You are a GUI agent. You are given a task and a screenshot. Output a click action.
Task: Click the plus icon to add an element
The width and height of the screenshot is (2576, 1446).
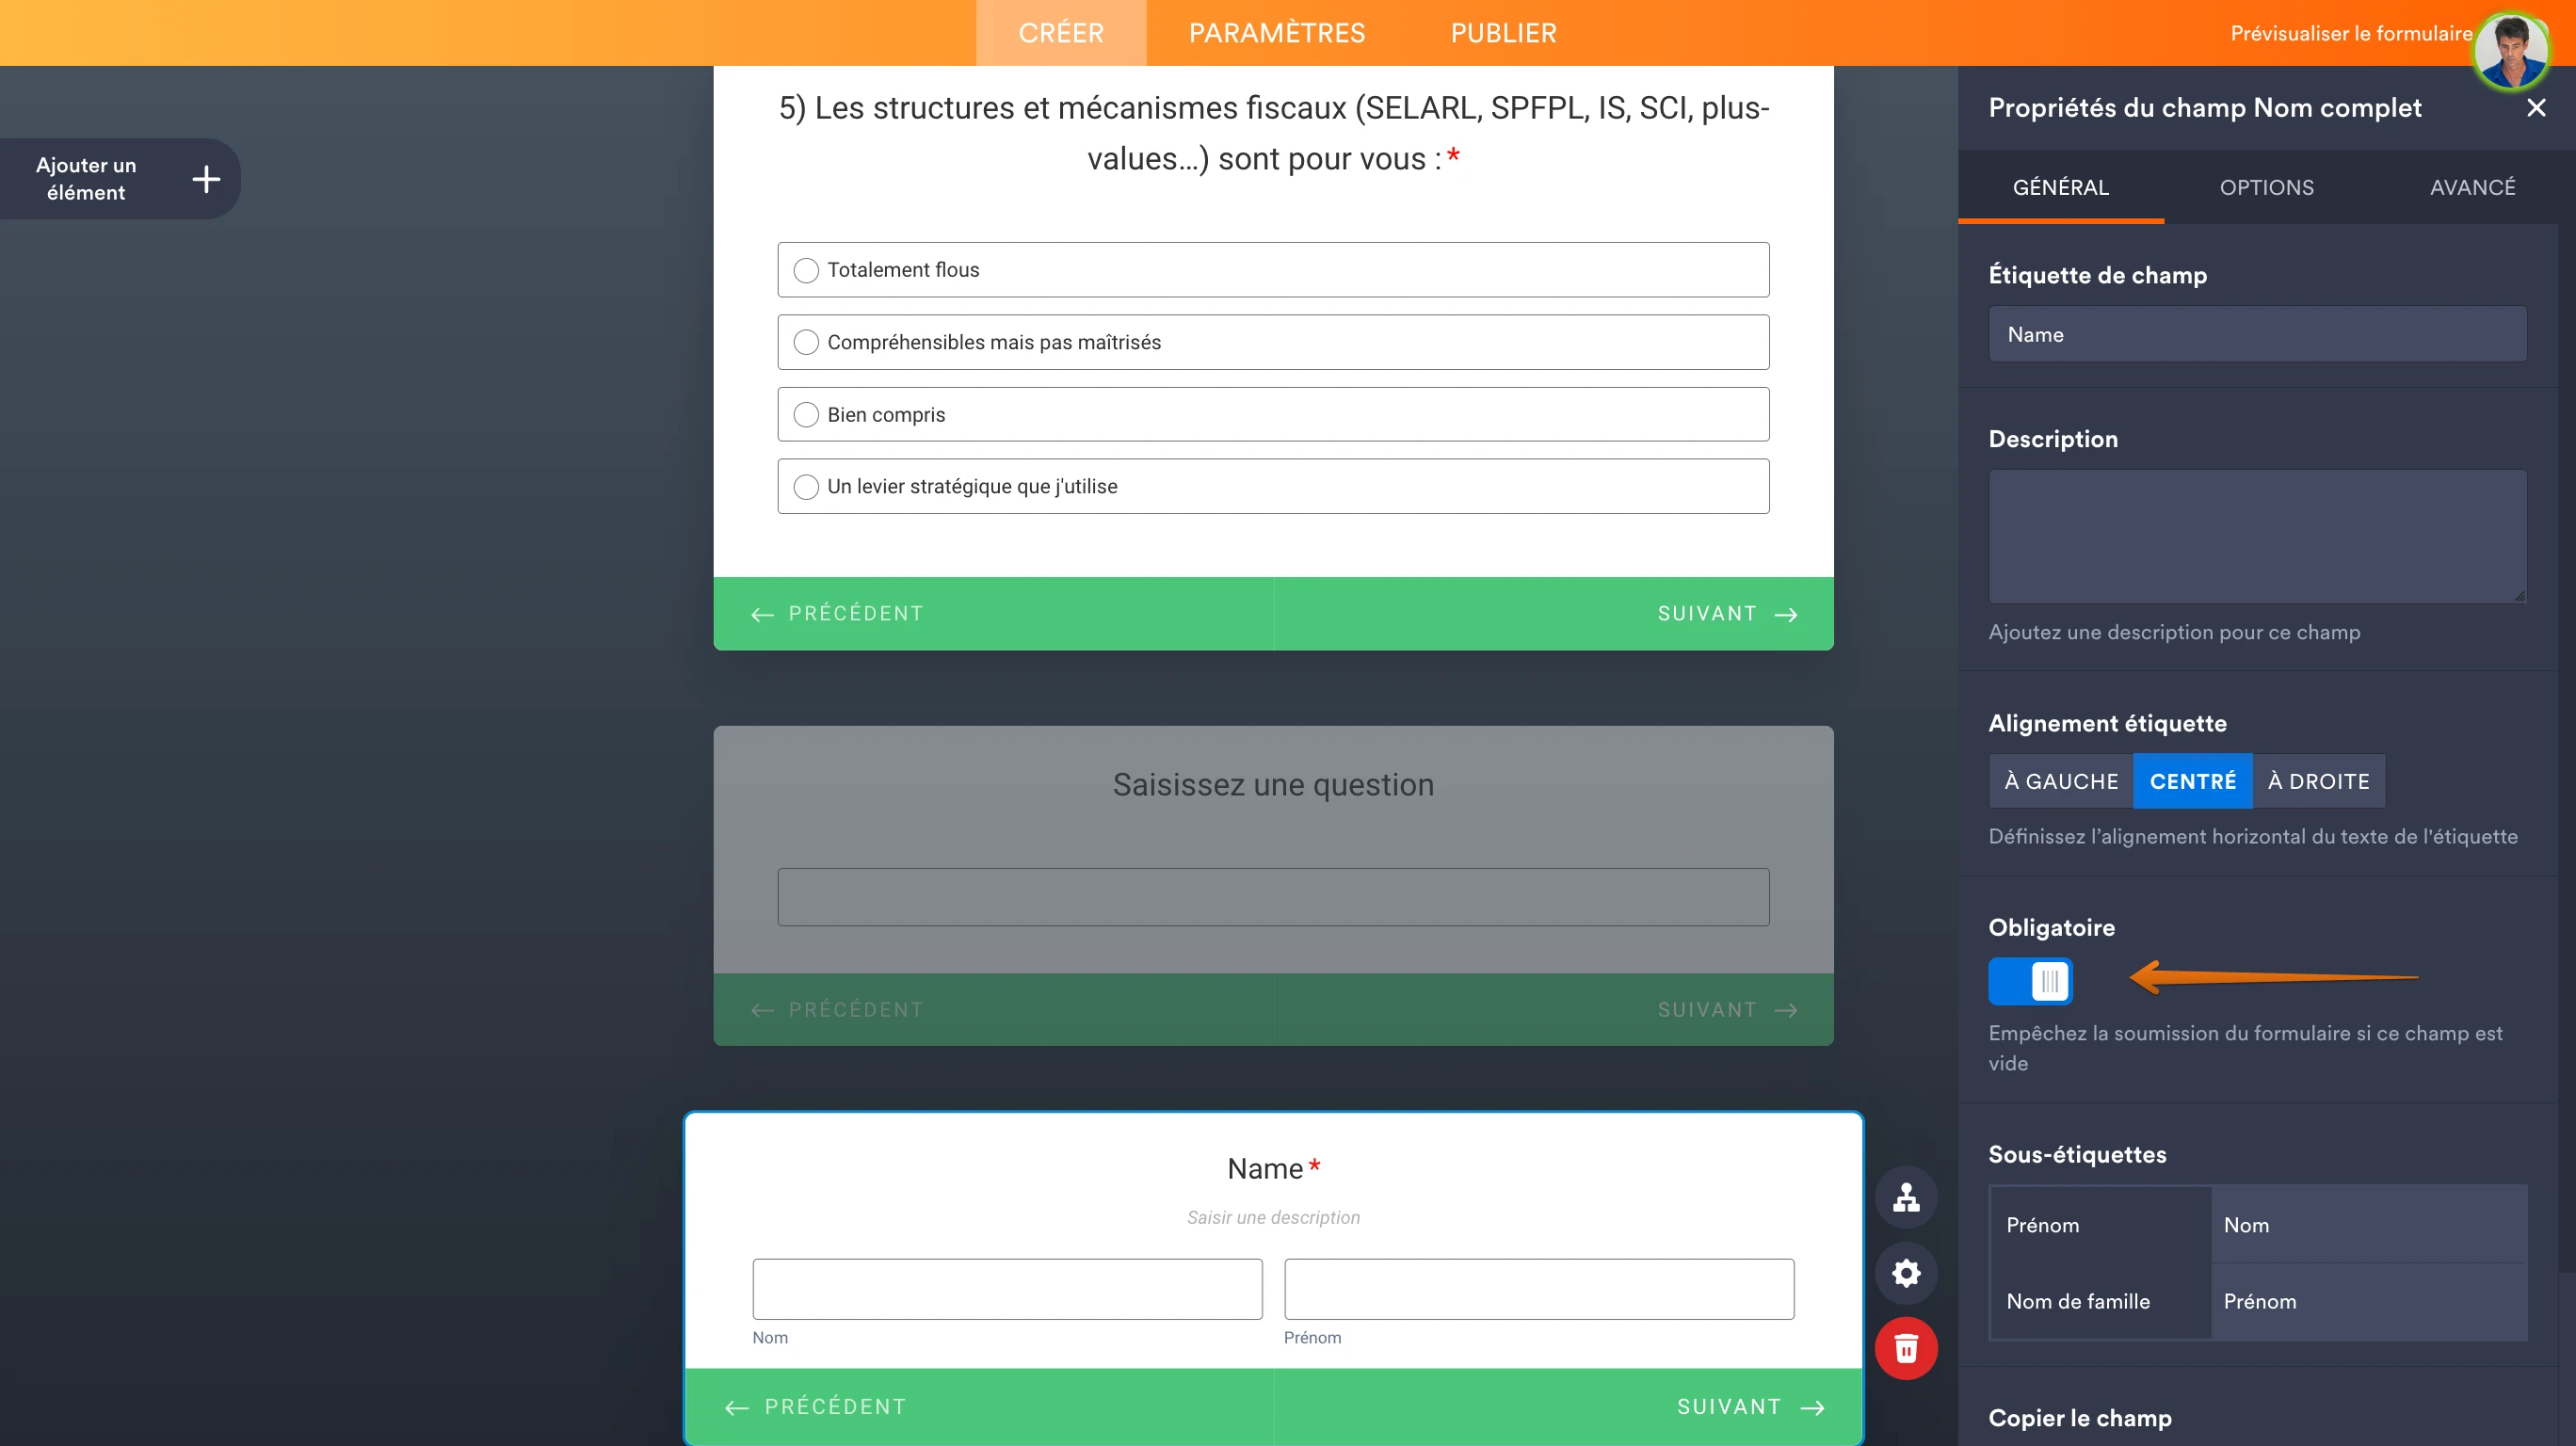tap(206, 179)
